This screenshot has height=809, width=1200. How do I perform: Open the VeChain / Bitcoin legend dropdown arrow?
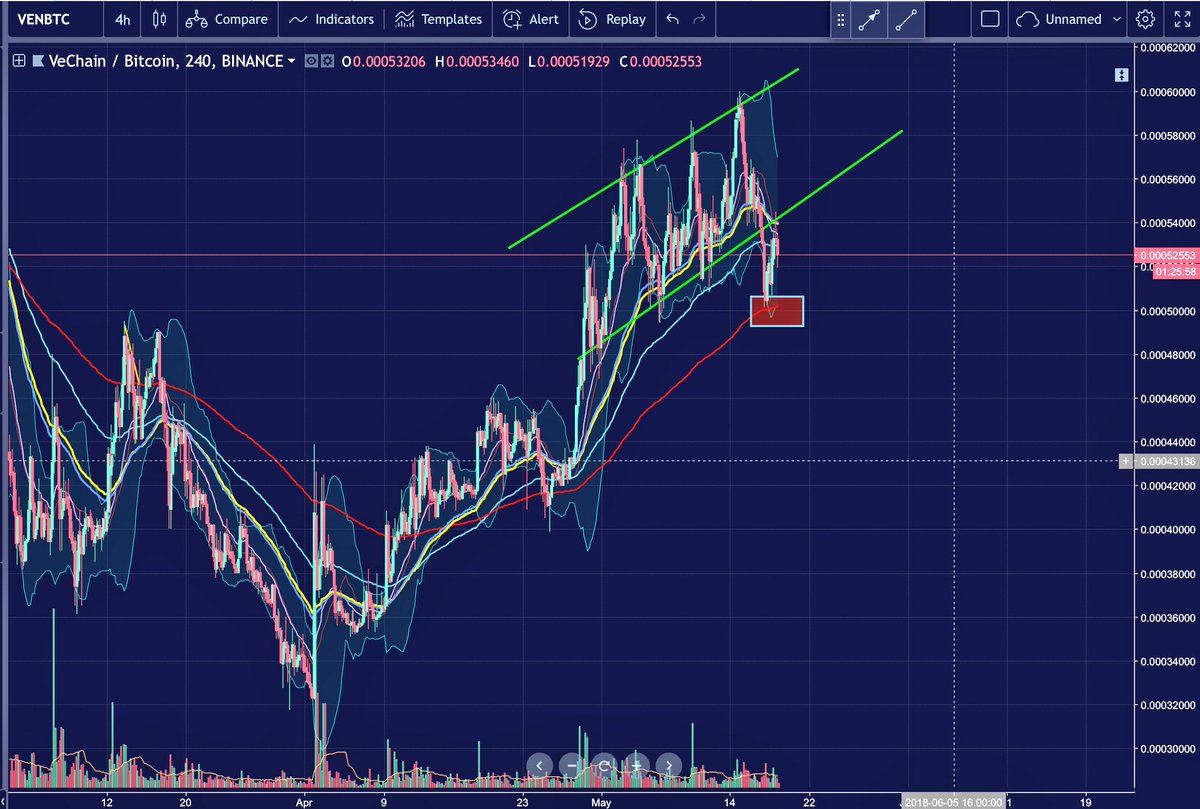tap(291, 62)
